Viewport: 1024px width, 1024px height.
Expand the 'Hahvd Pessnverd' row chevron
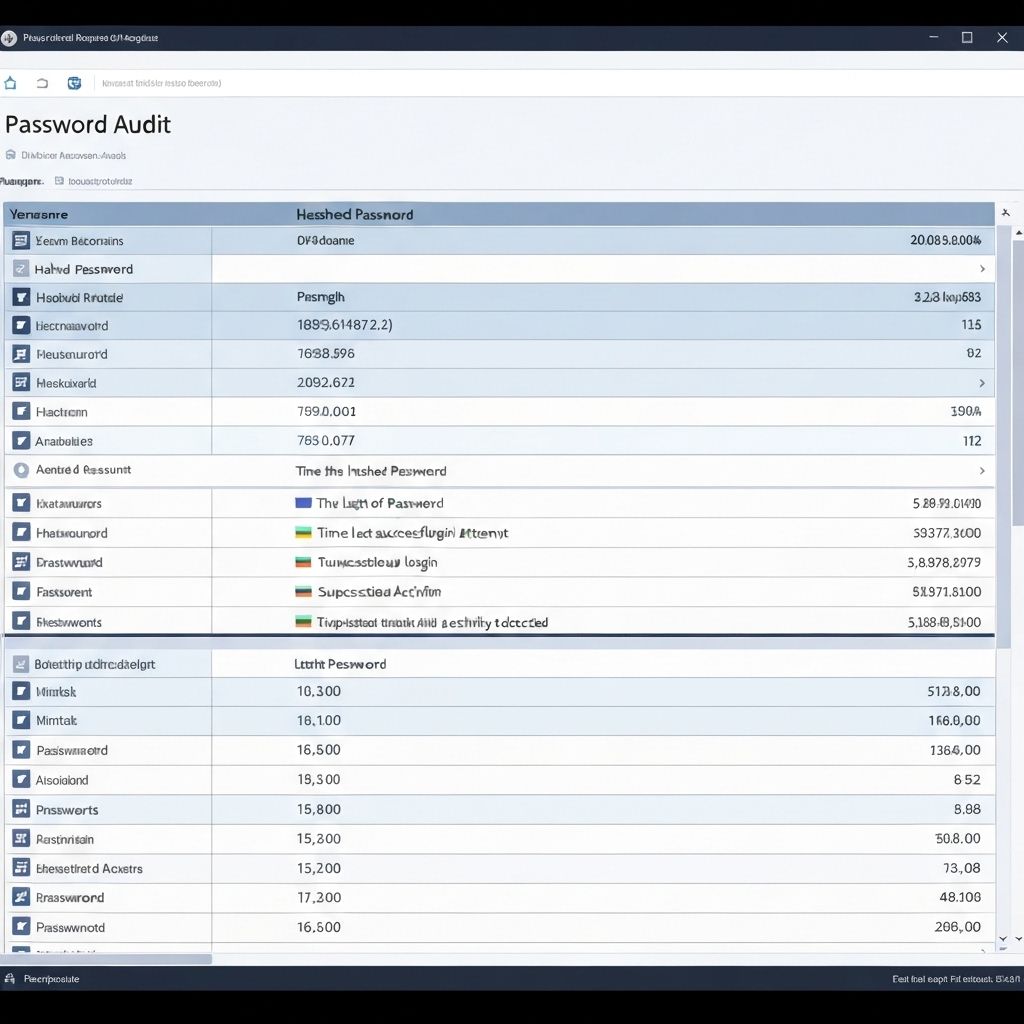(982, 269)
